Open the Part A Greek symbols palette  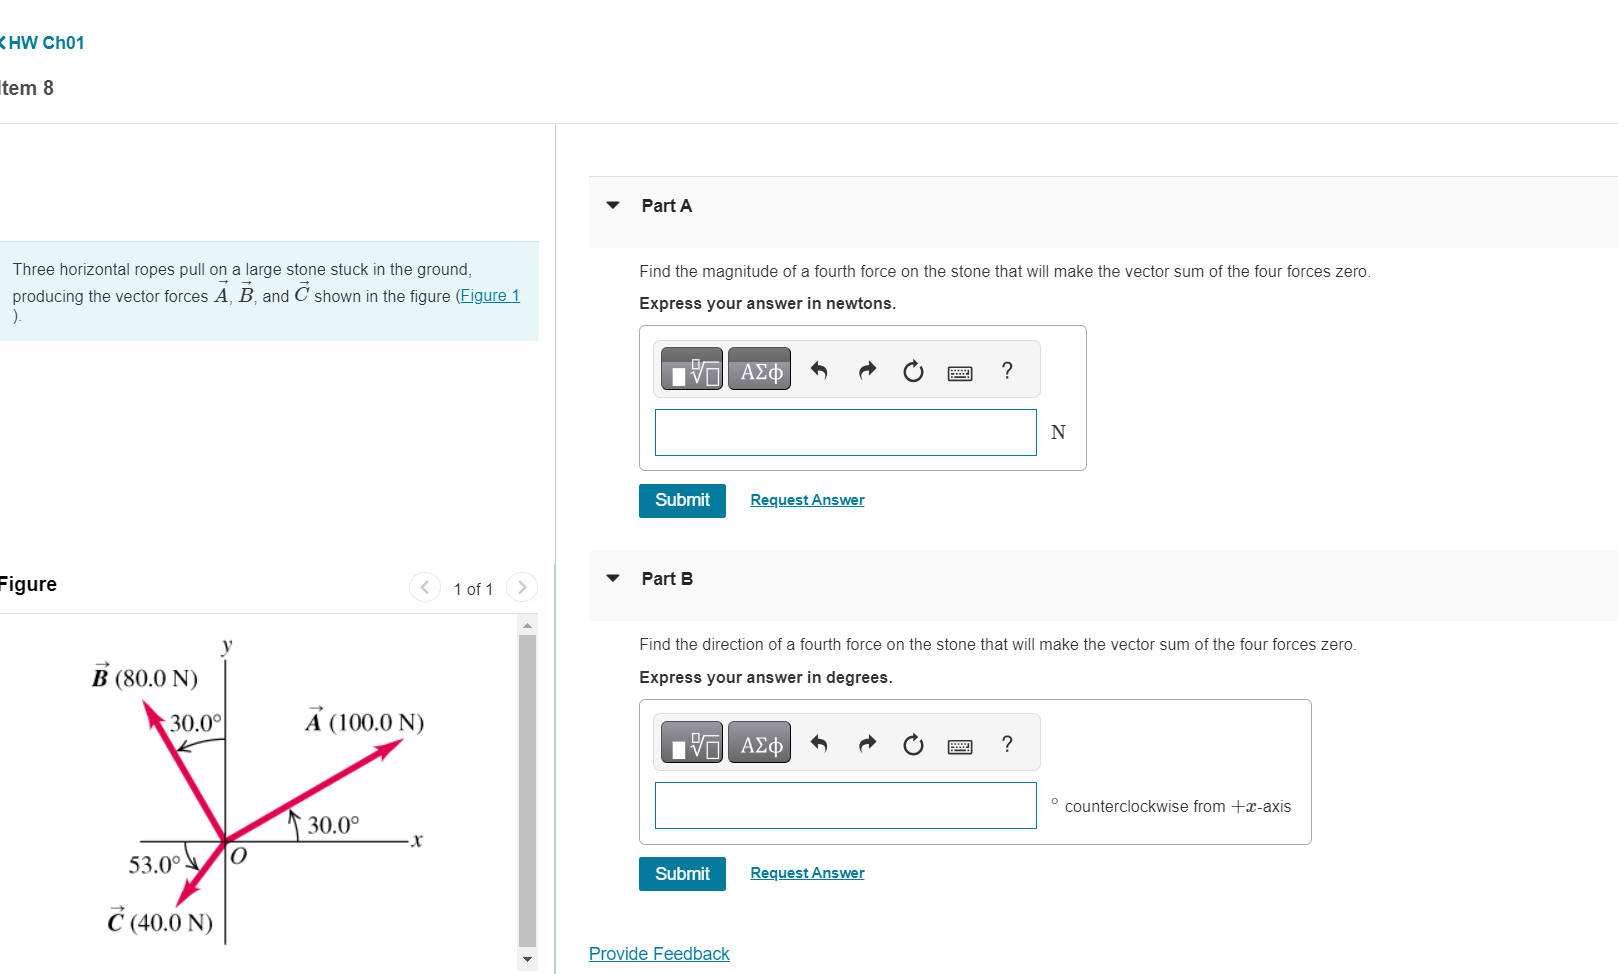pos(759,369)
